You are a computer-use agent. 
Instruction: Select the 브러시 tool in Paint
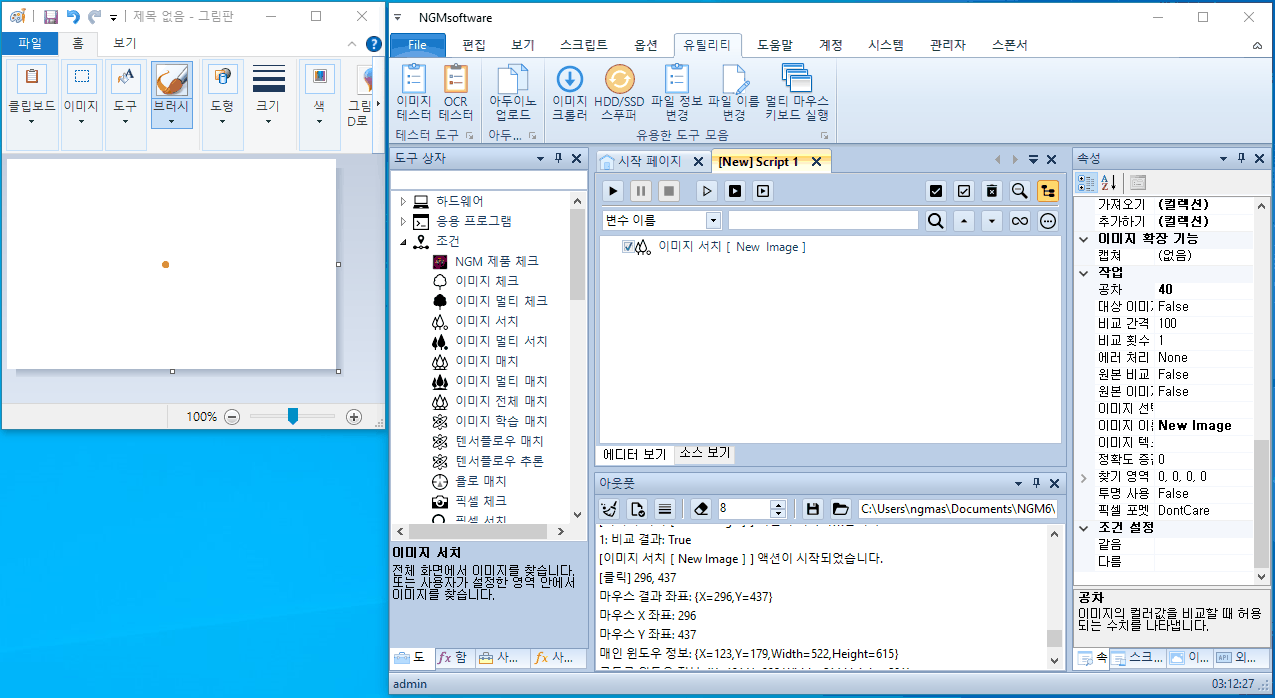[x=172, y=94]
